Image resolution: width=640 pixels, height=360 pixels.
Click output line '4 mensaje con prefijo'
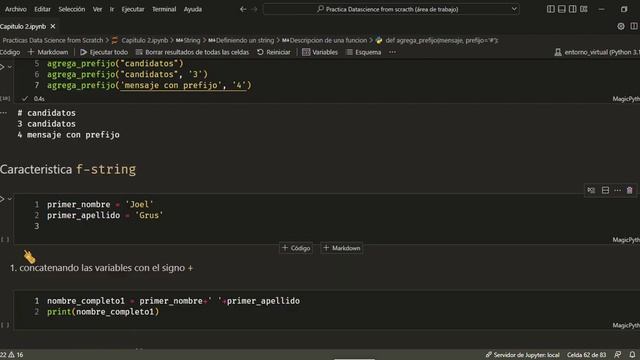point(69,135)
